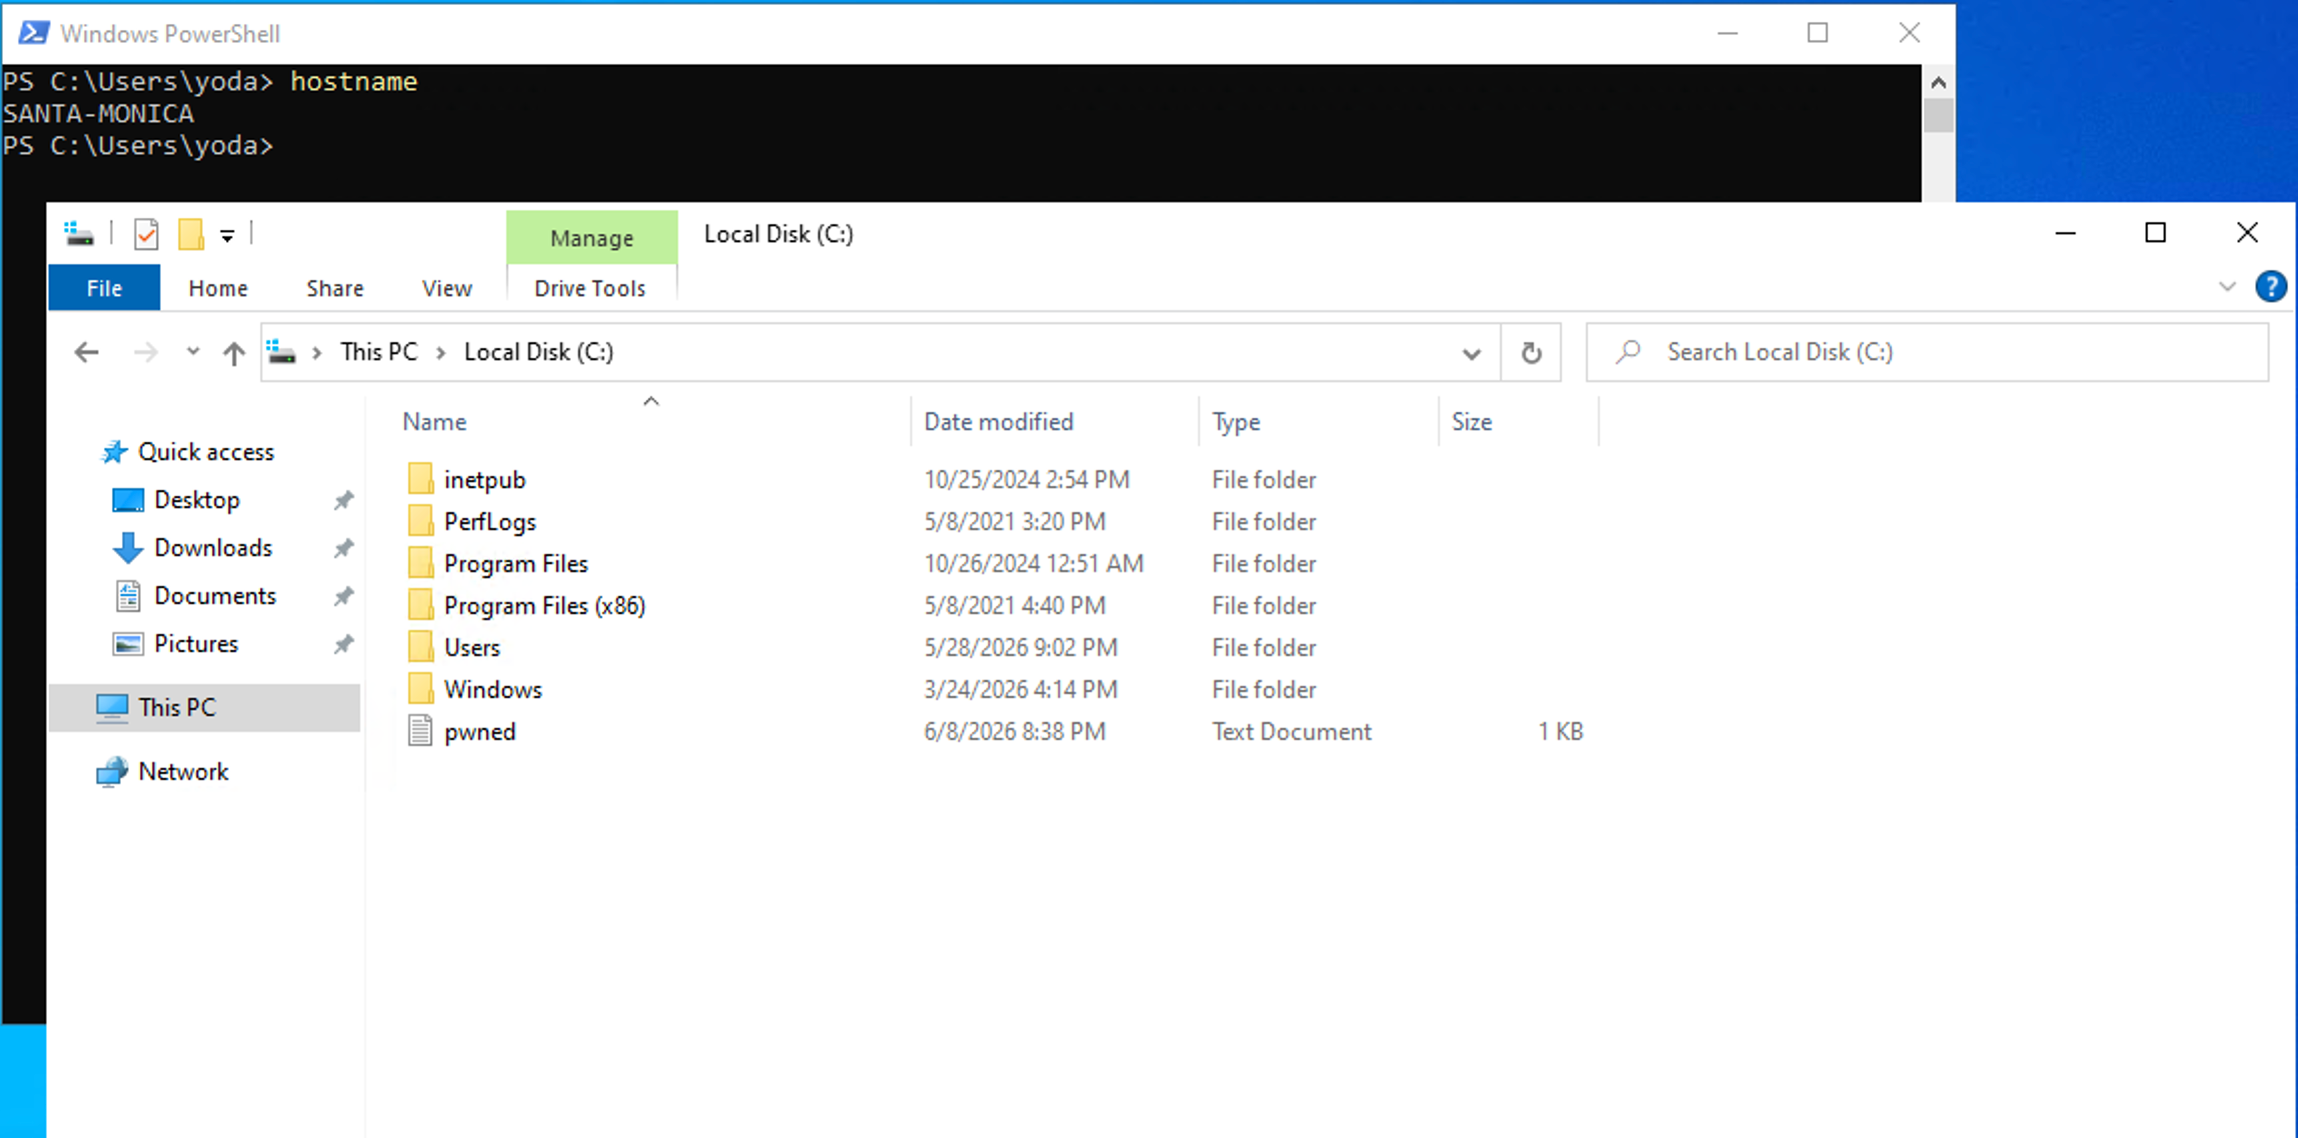Viewport: 2298px width, 1138px height.
Task: Go back using the Back arrow
Action: click(87, 352)
